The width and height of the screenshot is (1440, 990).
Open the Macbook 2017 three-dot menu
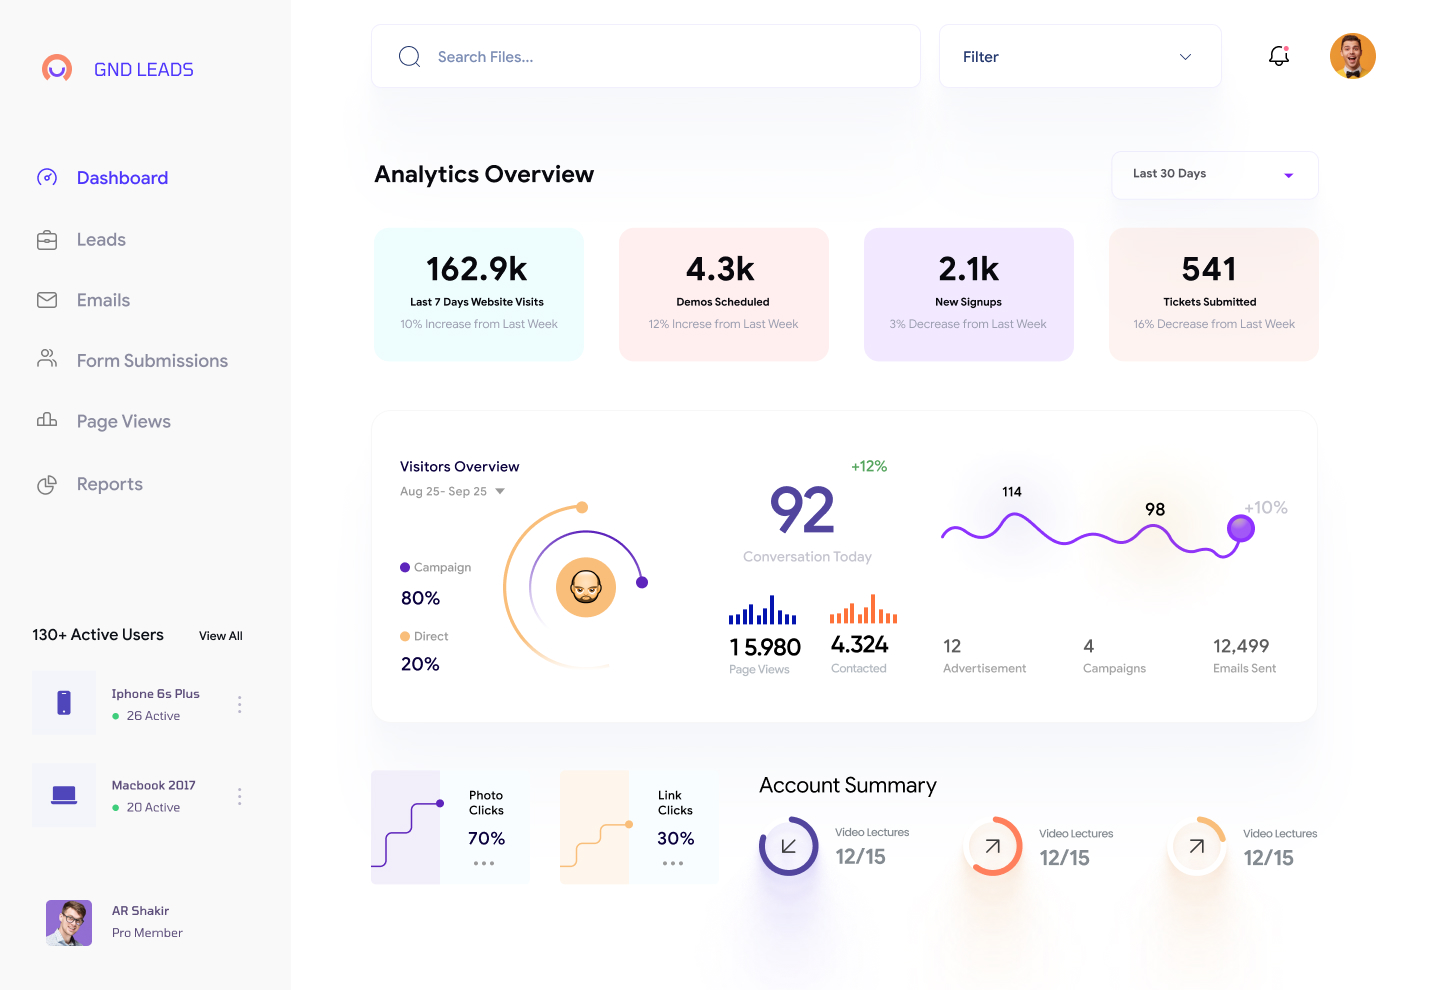pyautogui.click(x=239, y=796)
